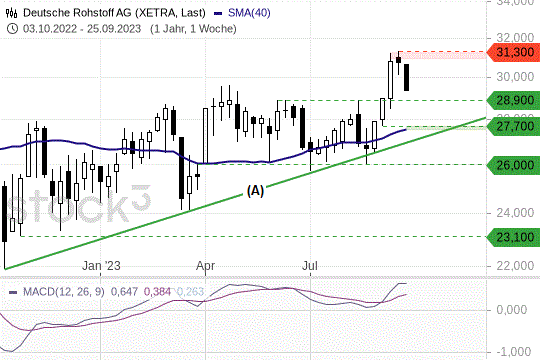The height and width of the screenshot is (360, 540).
Task: Click the red 31,300 price label
Action: pyautogui.click(x=513, y=52)
